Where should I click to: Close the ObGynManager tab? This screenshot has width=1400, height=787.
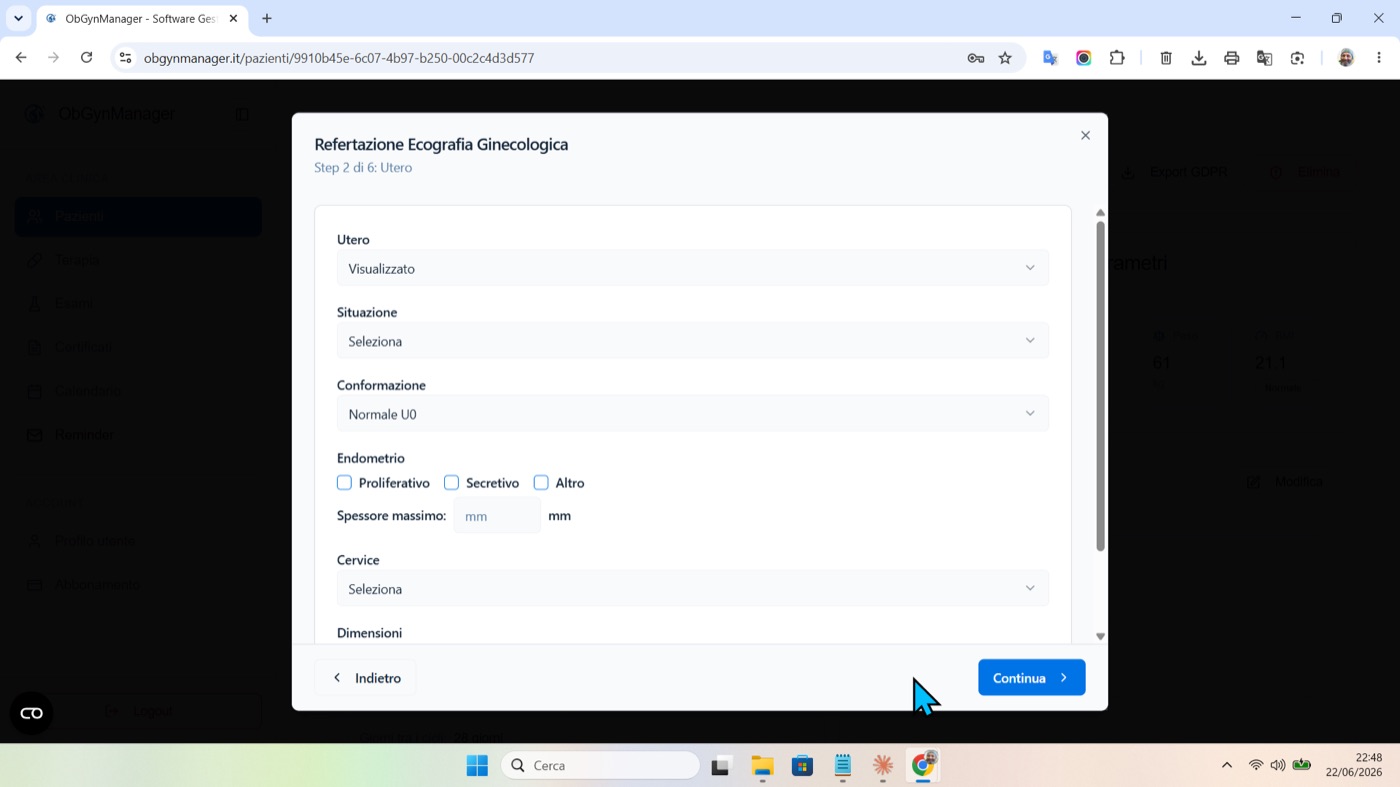pos(233,18)
